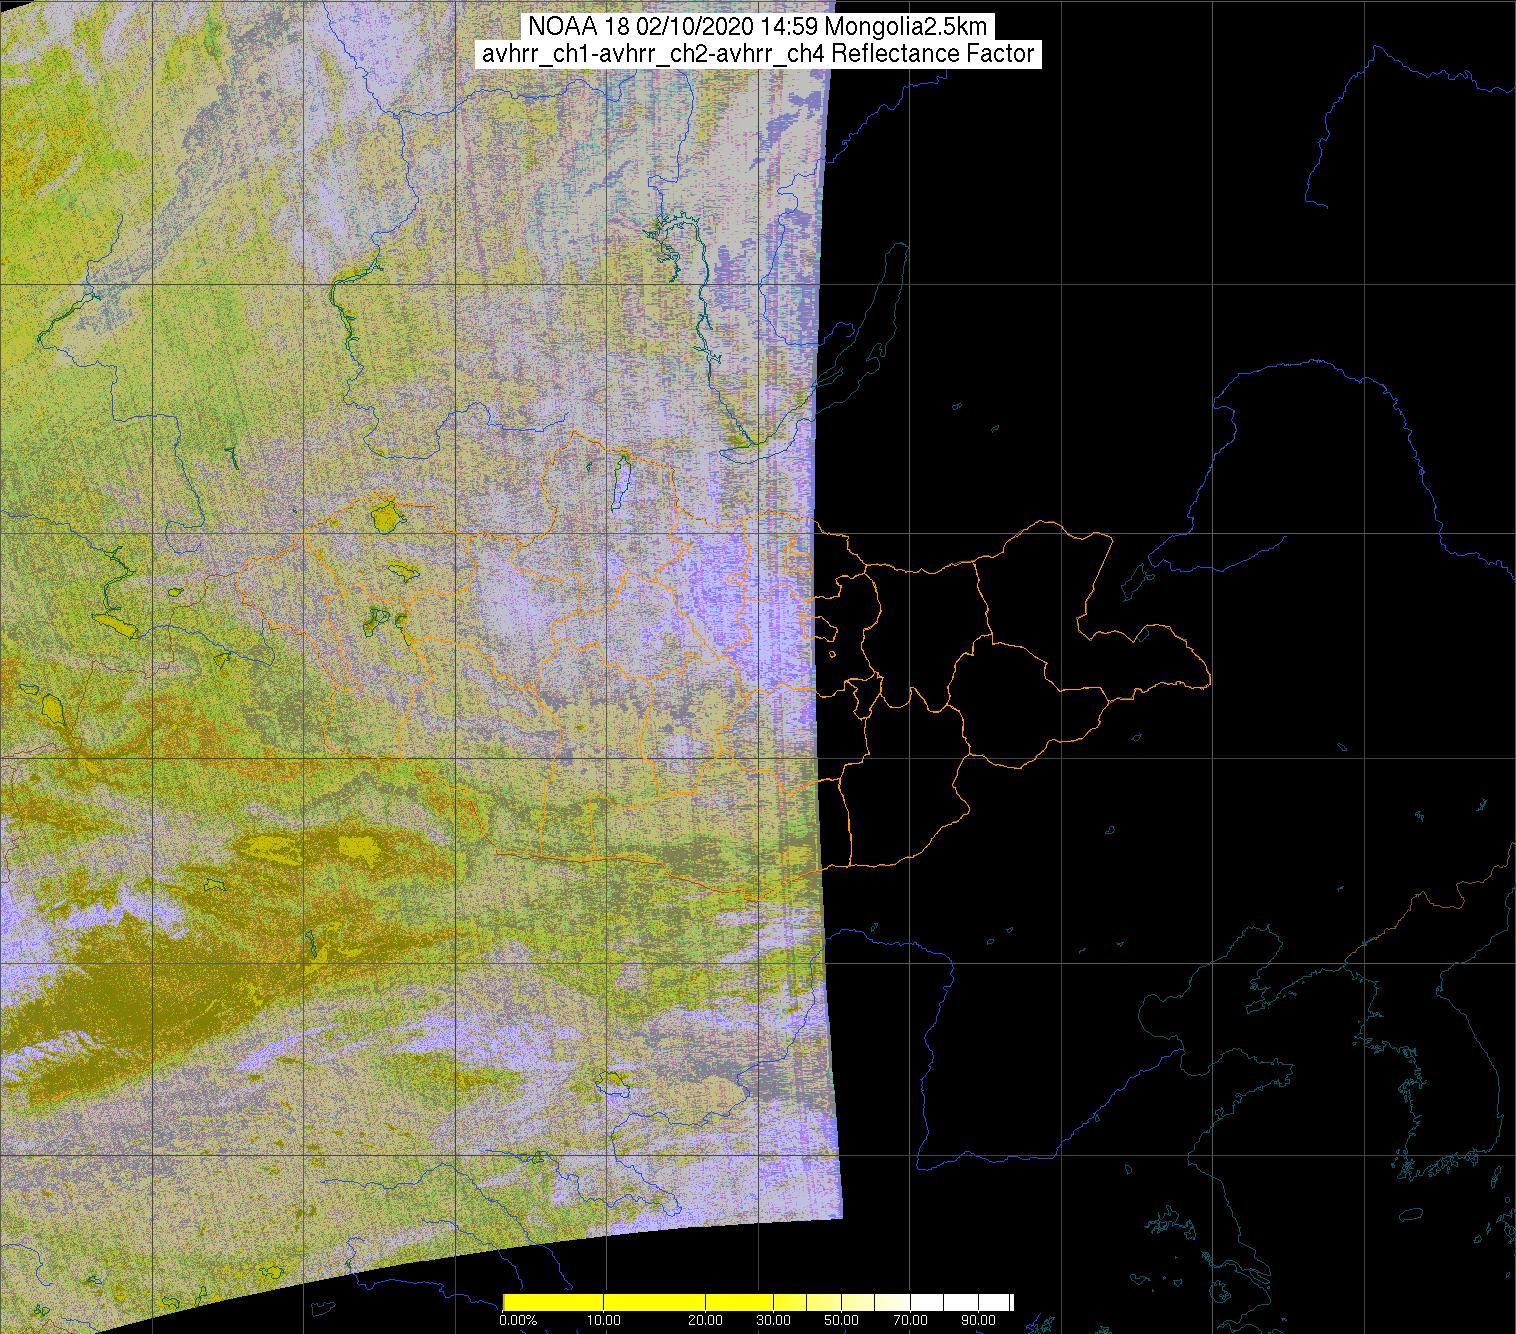This screenshot has height=1334, width=1516.
Task: Click the "50.00" color bar label
Action: point(841,1320)
